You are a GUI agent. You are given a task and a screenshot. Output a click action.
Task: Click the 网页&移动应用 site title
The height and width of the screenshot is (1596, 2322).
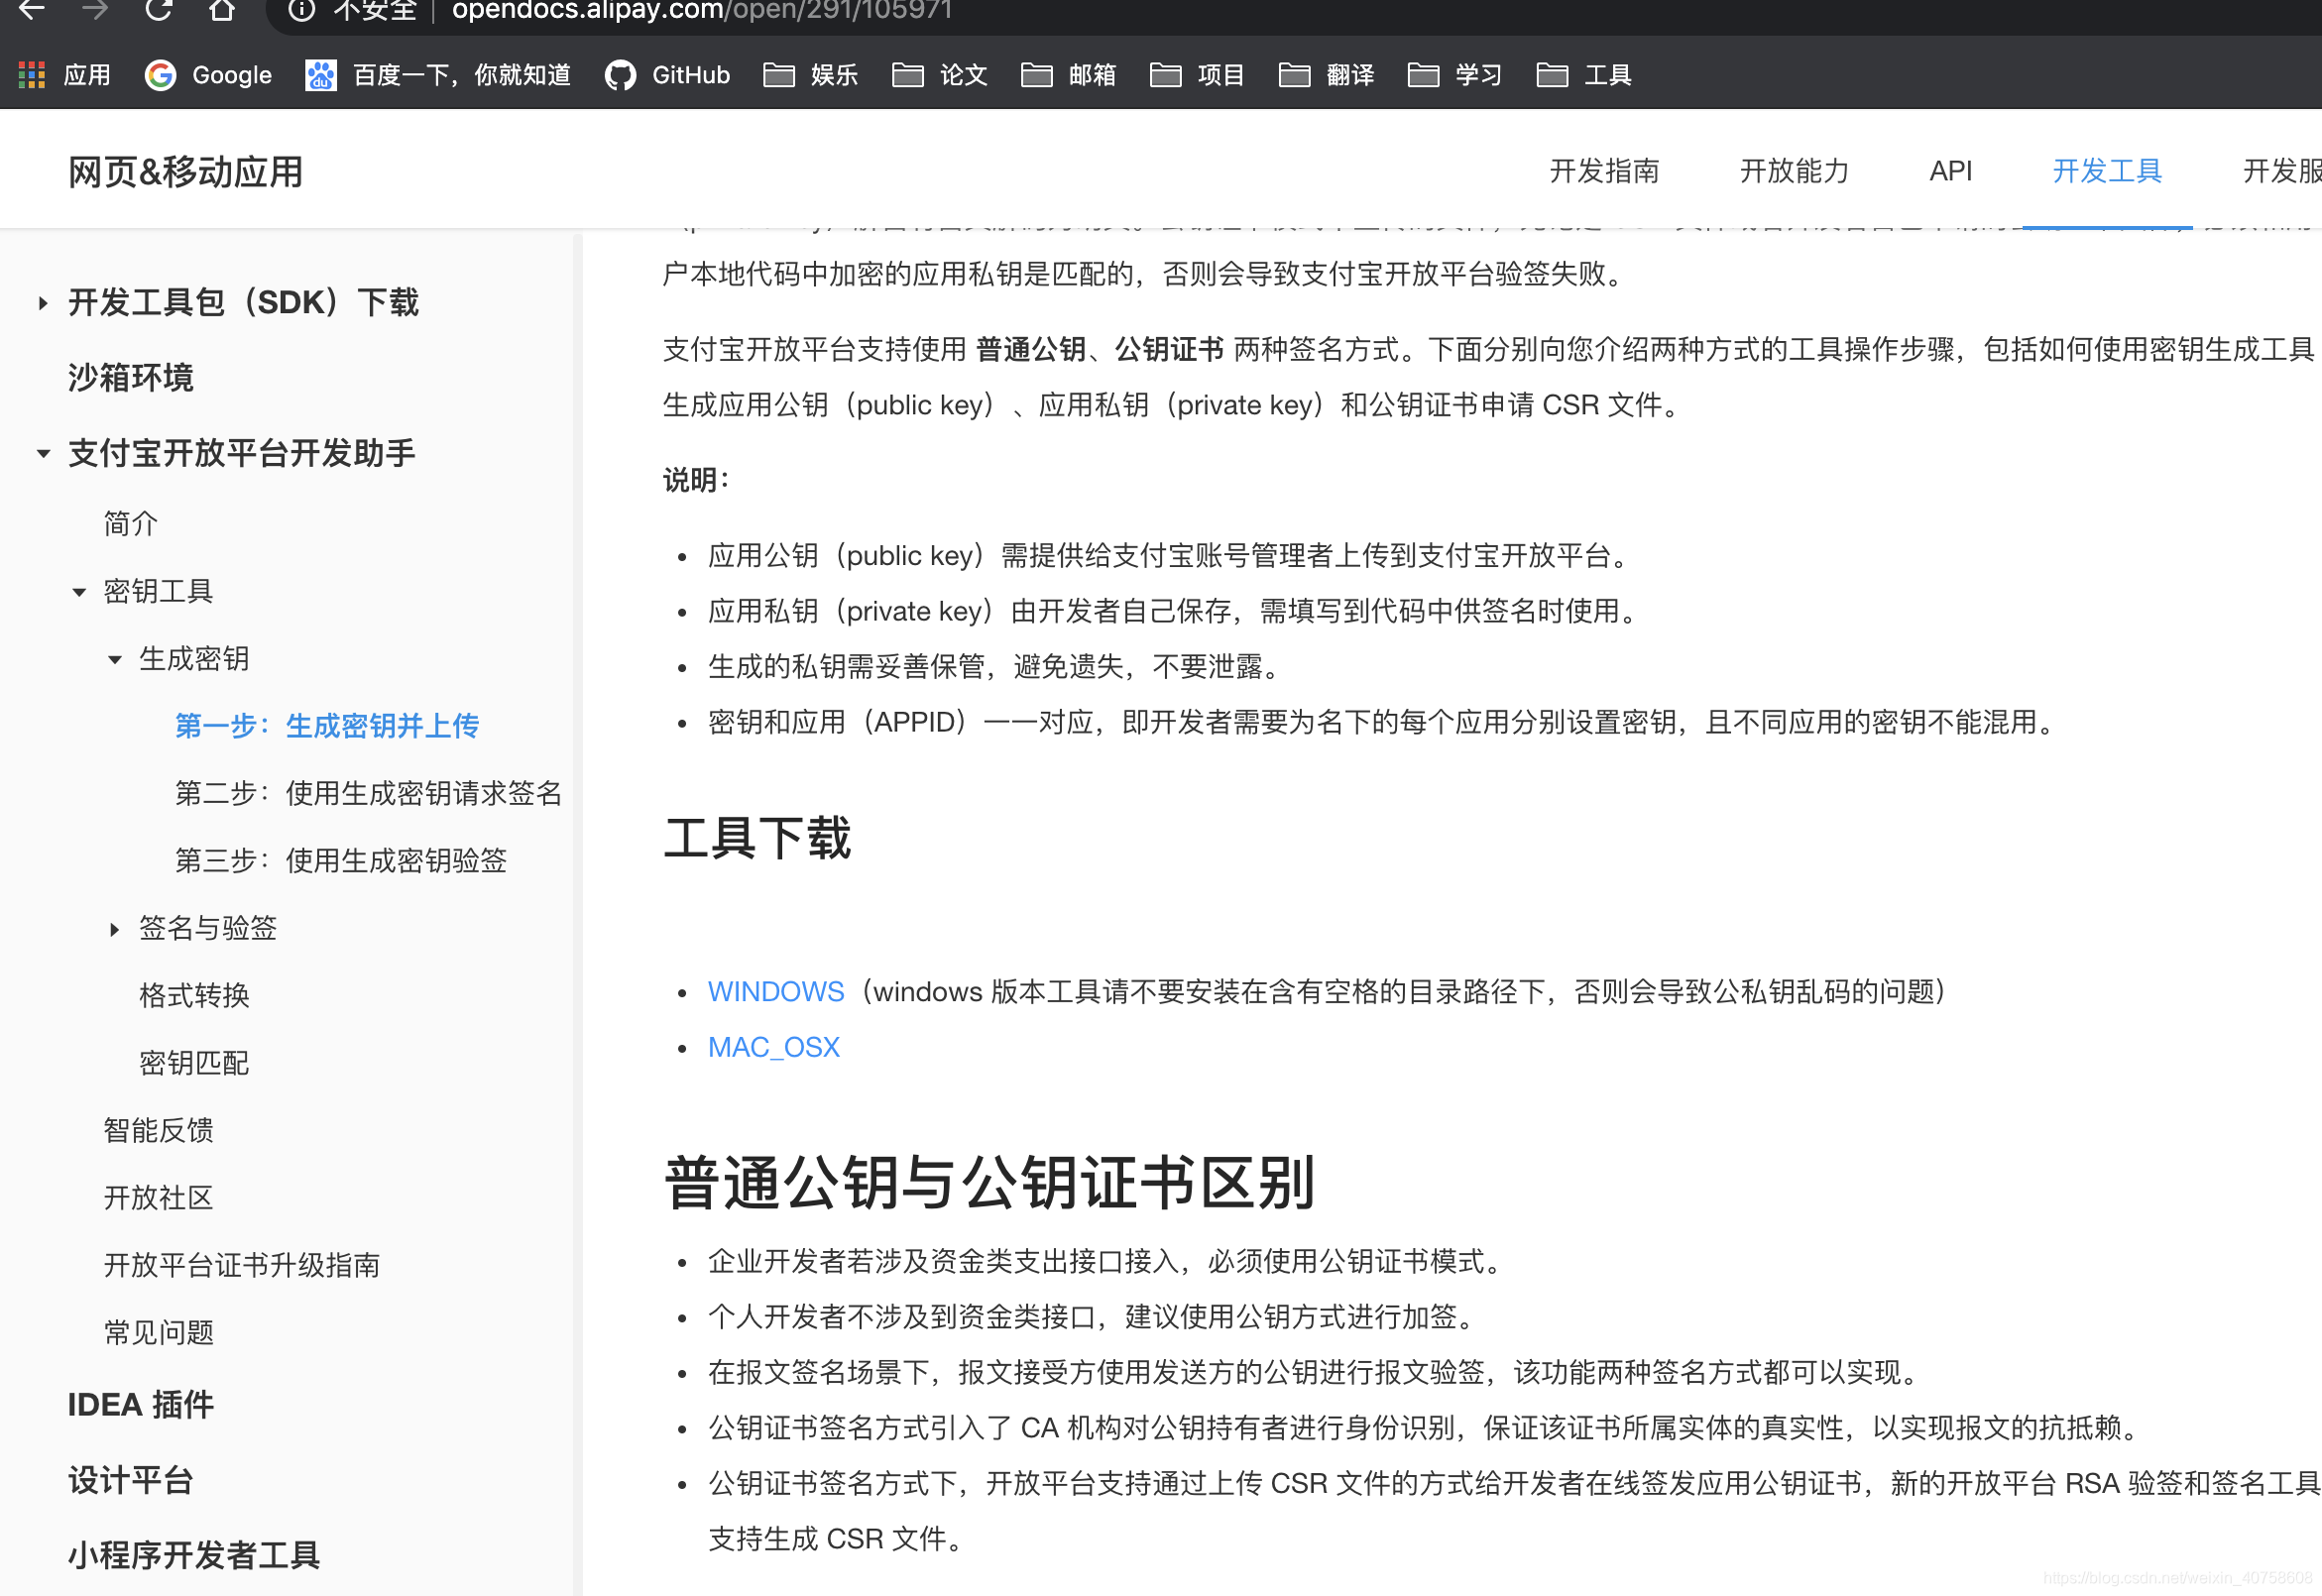click(x=185, y=172)
